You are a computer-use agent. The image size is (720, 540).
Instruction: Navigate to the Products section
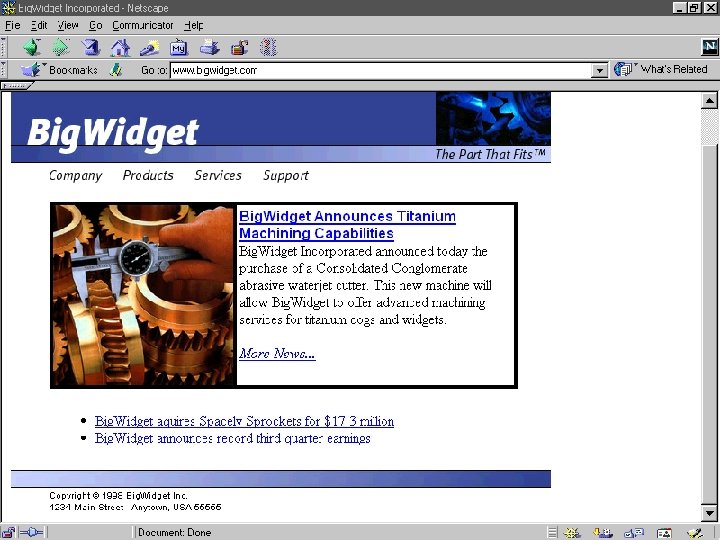point(148,175)
